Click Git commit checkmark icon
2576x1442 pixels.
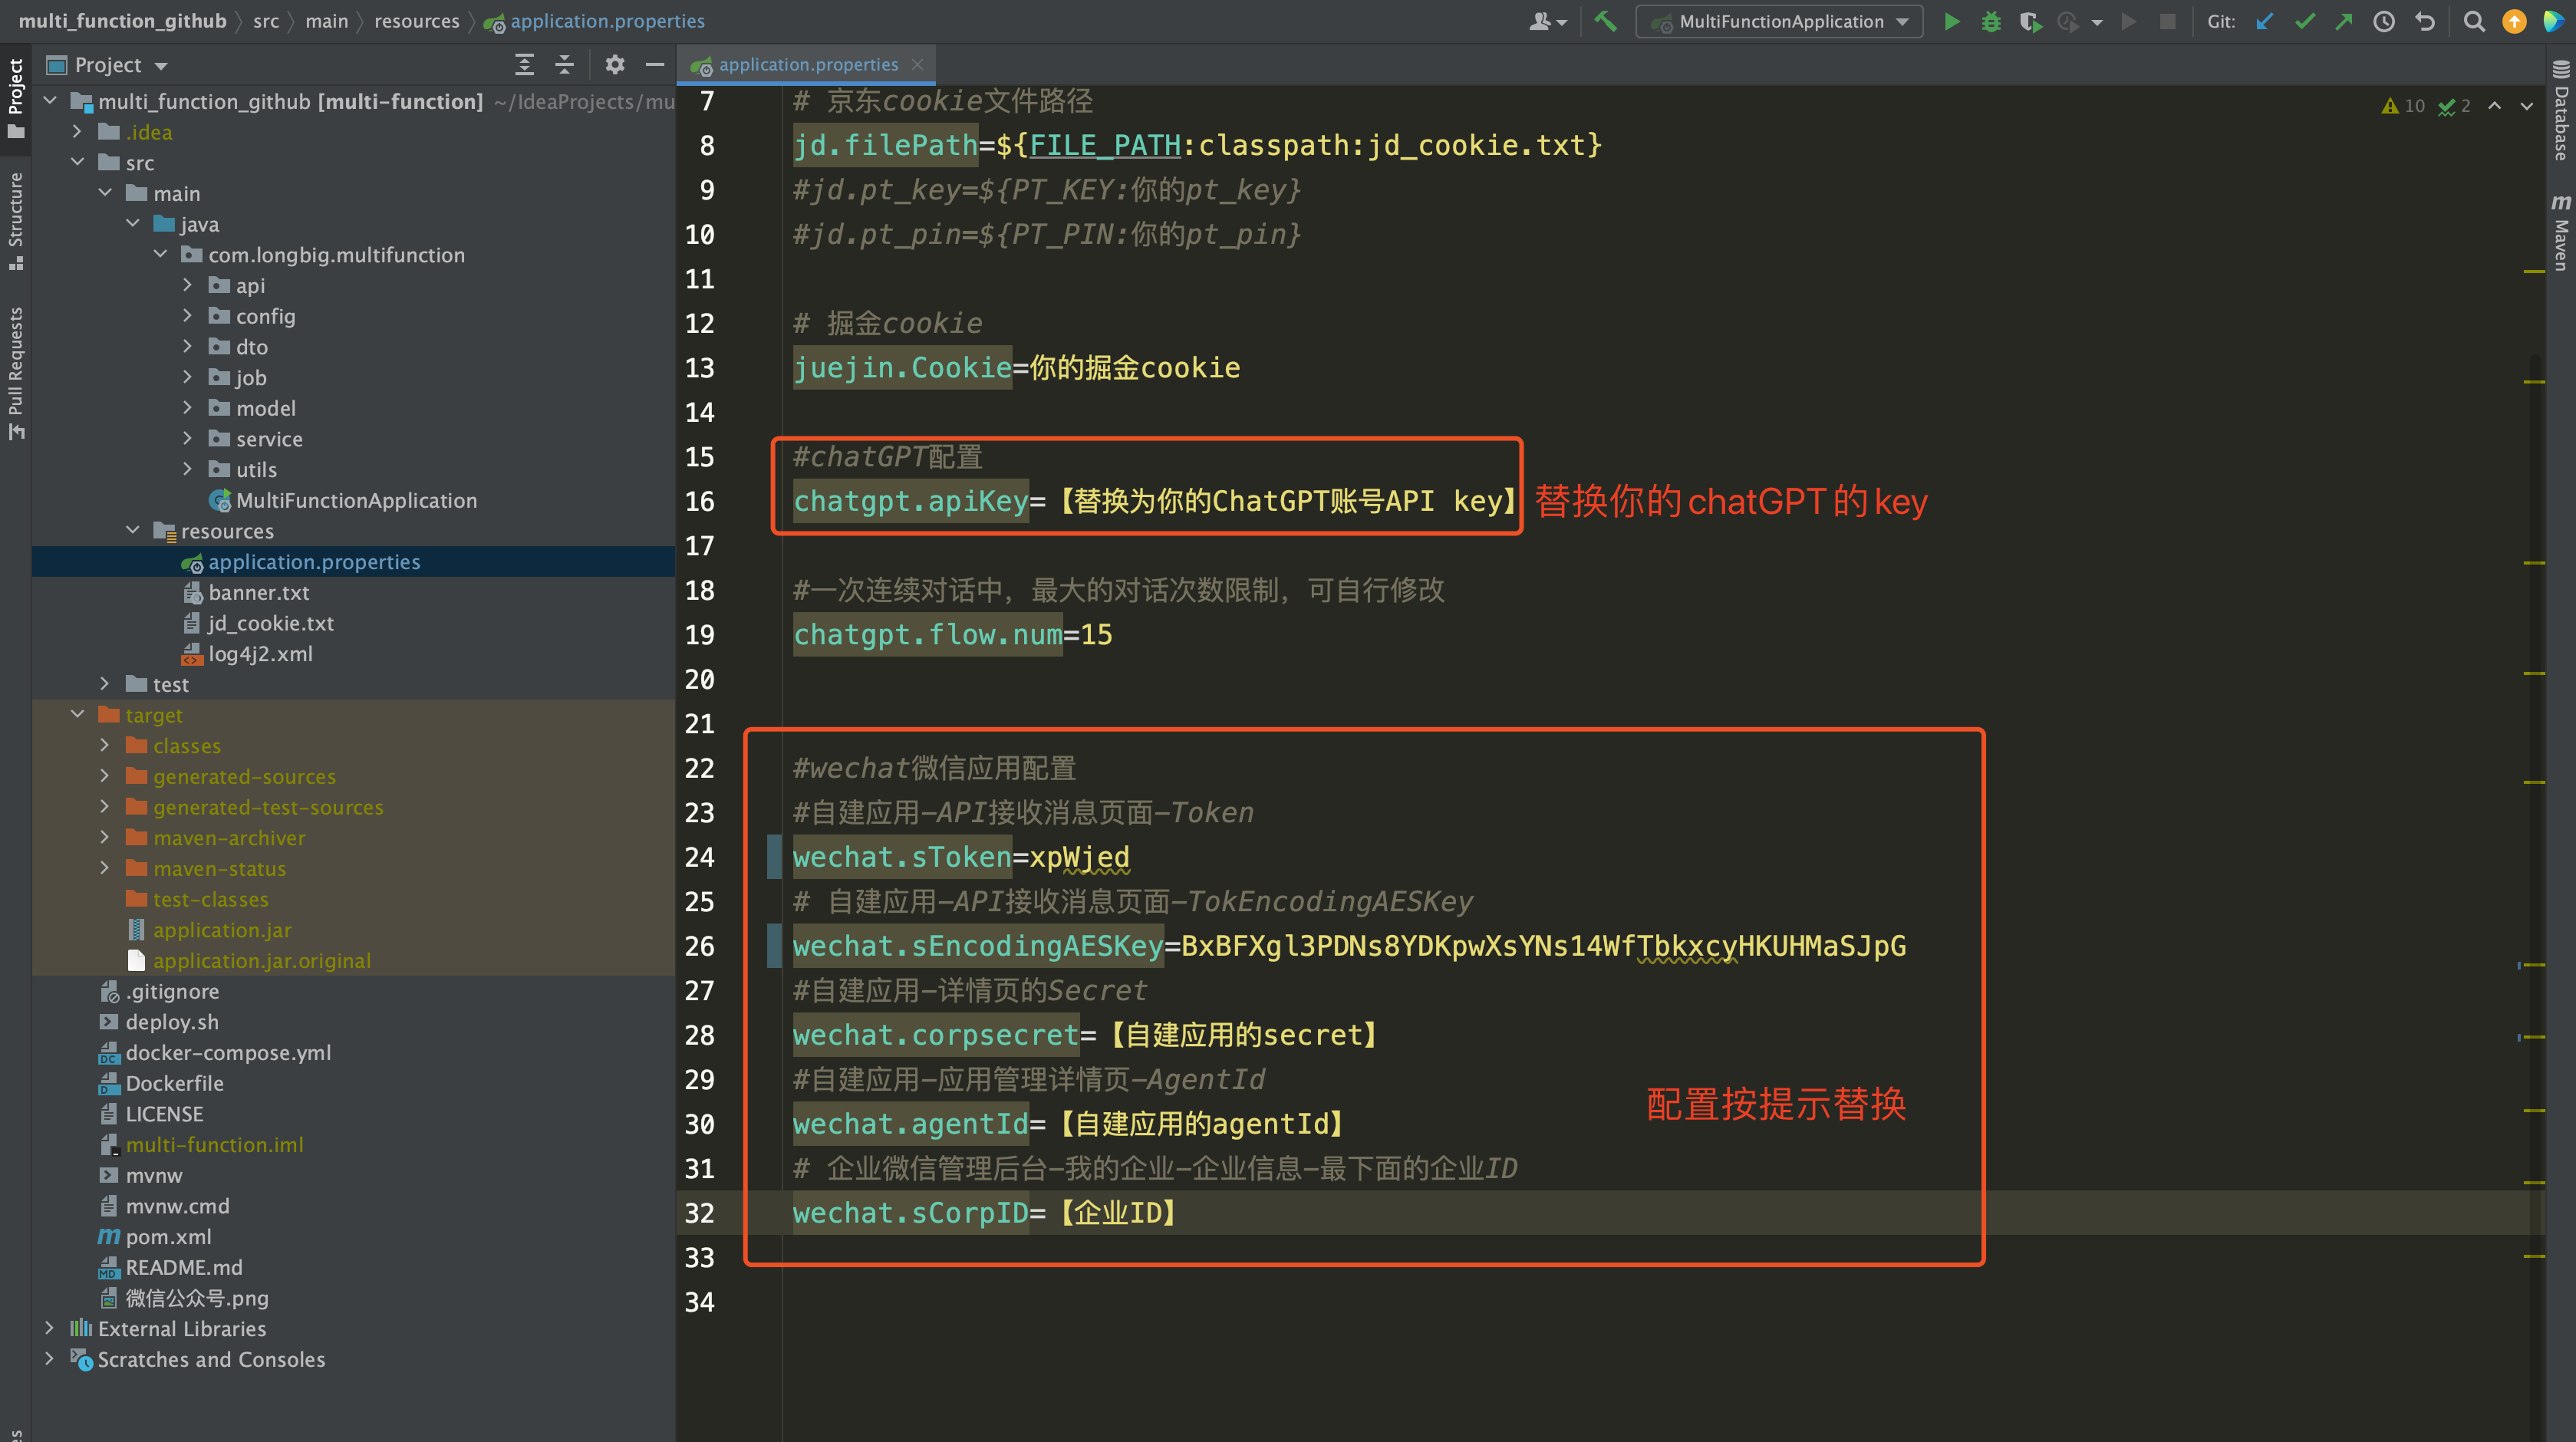tap(2305, 21)
